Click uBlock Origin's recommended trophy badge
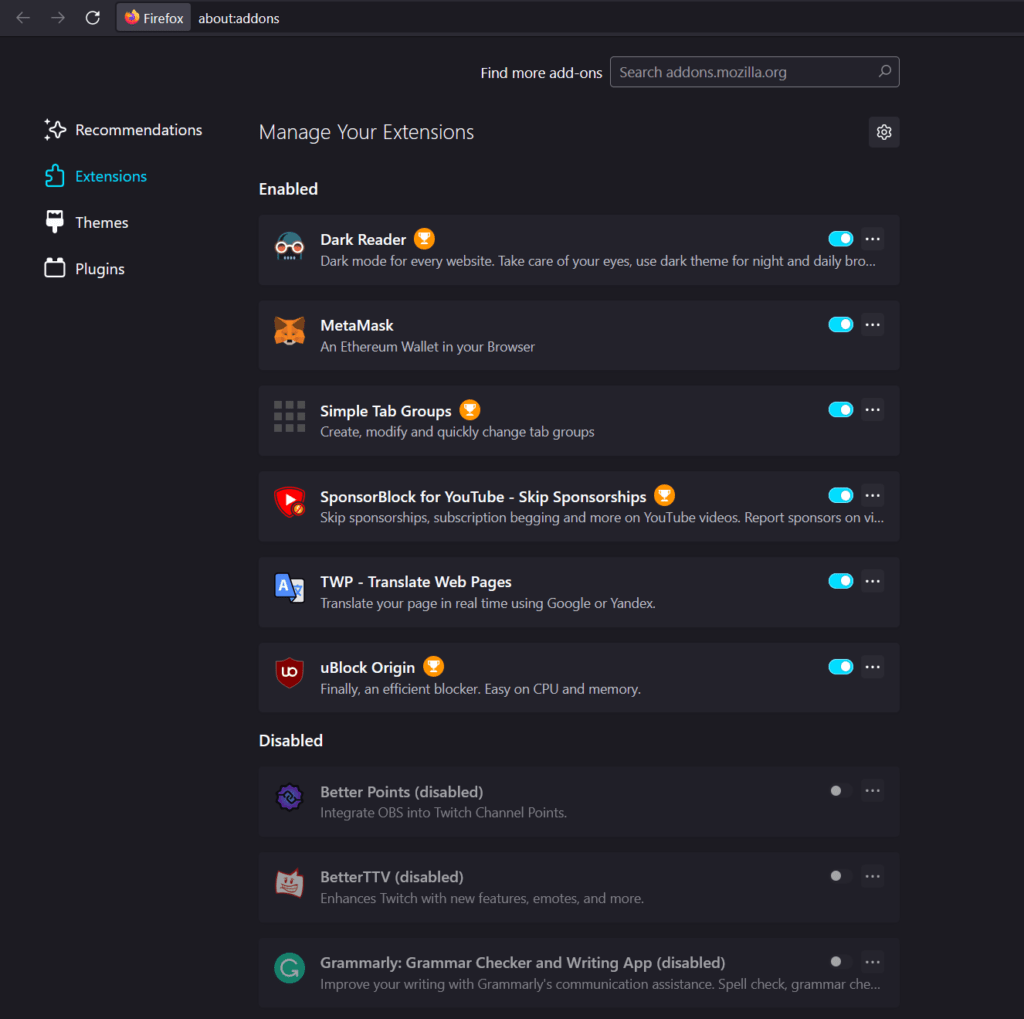Image resolution: width=1024 pixels, height=1019 pixels. point(434,667)
